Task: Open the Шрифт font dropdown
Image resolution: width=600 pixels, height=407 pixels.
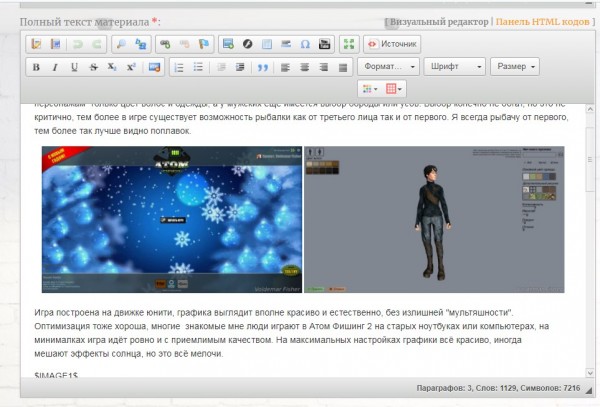Action: (x=455, y=67)
